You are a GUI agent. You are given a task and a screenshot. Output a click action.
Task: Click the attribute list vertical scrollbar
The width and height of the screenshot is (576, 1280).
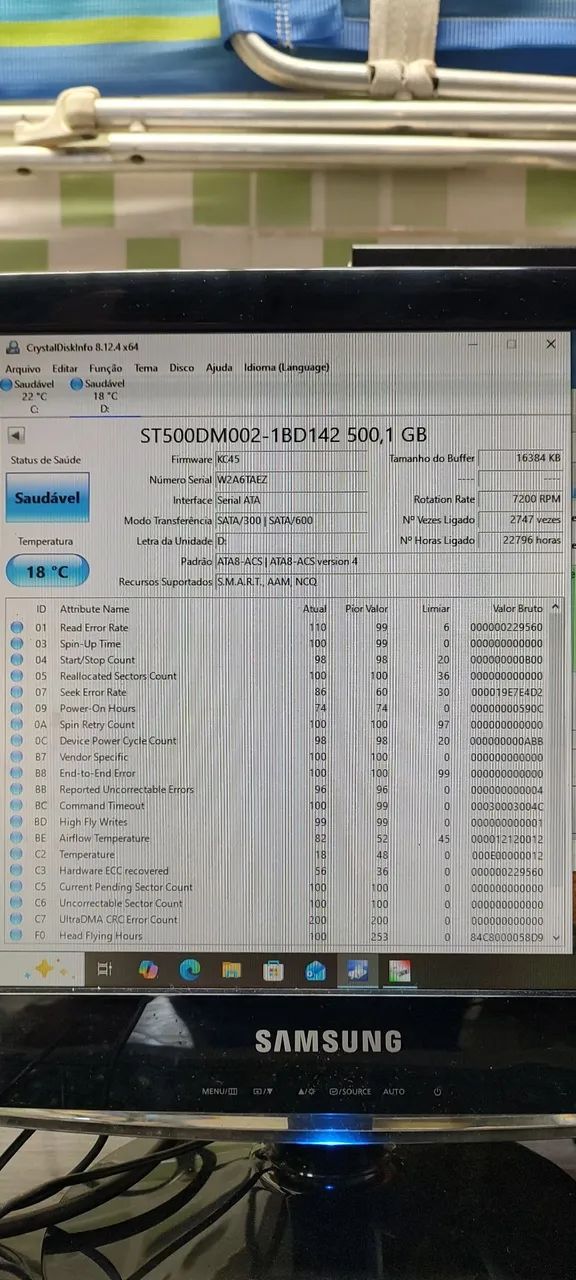[x=556, y=770]
